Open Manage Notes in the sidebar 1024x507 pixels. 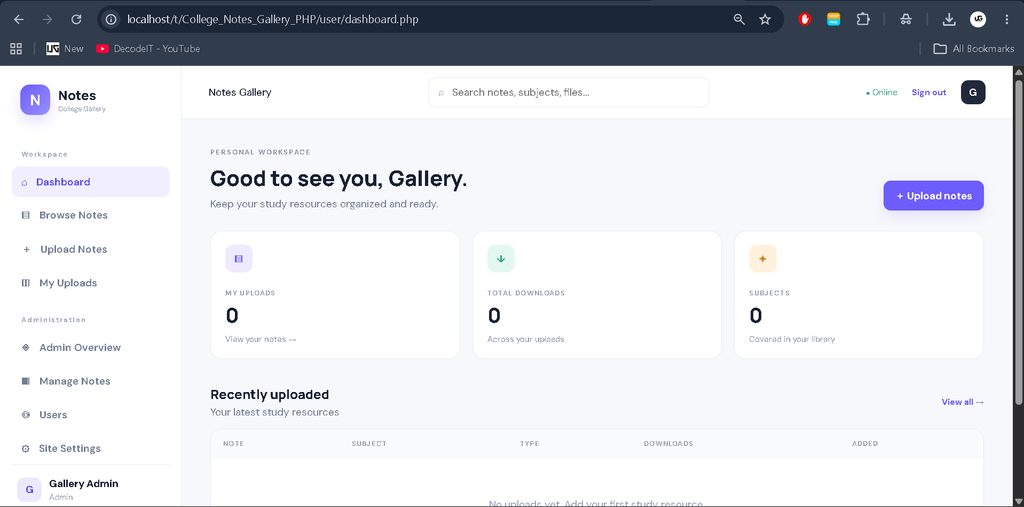click(91, 381)
